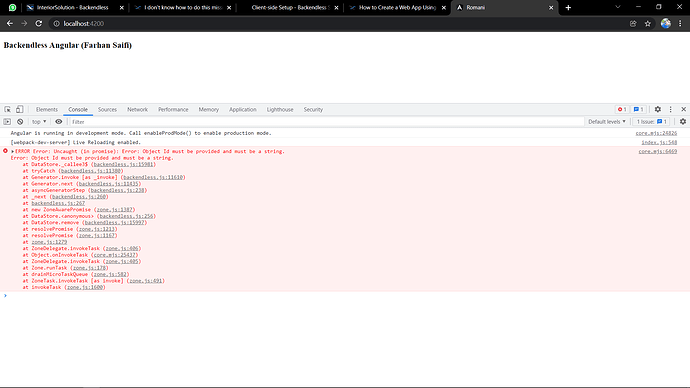This screenshot has width=690, height=388.
Task: Switch to the Network tab
Action: 137,110
